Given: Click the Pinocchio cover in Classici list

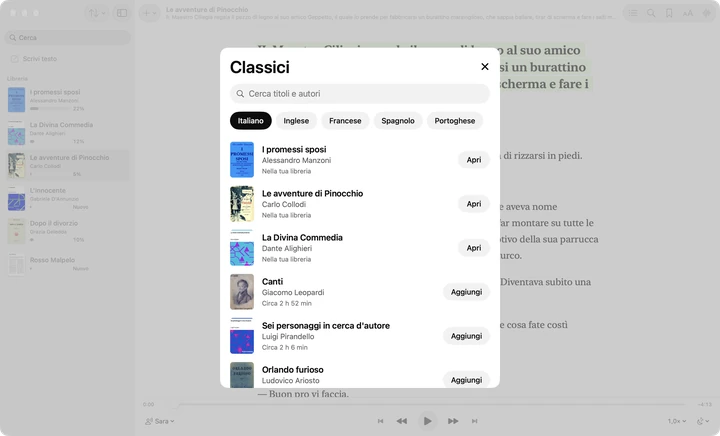Looking at the screenshot, I should tap(242, 204).
